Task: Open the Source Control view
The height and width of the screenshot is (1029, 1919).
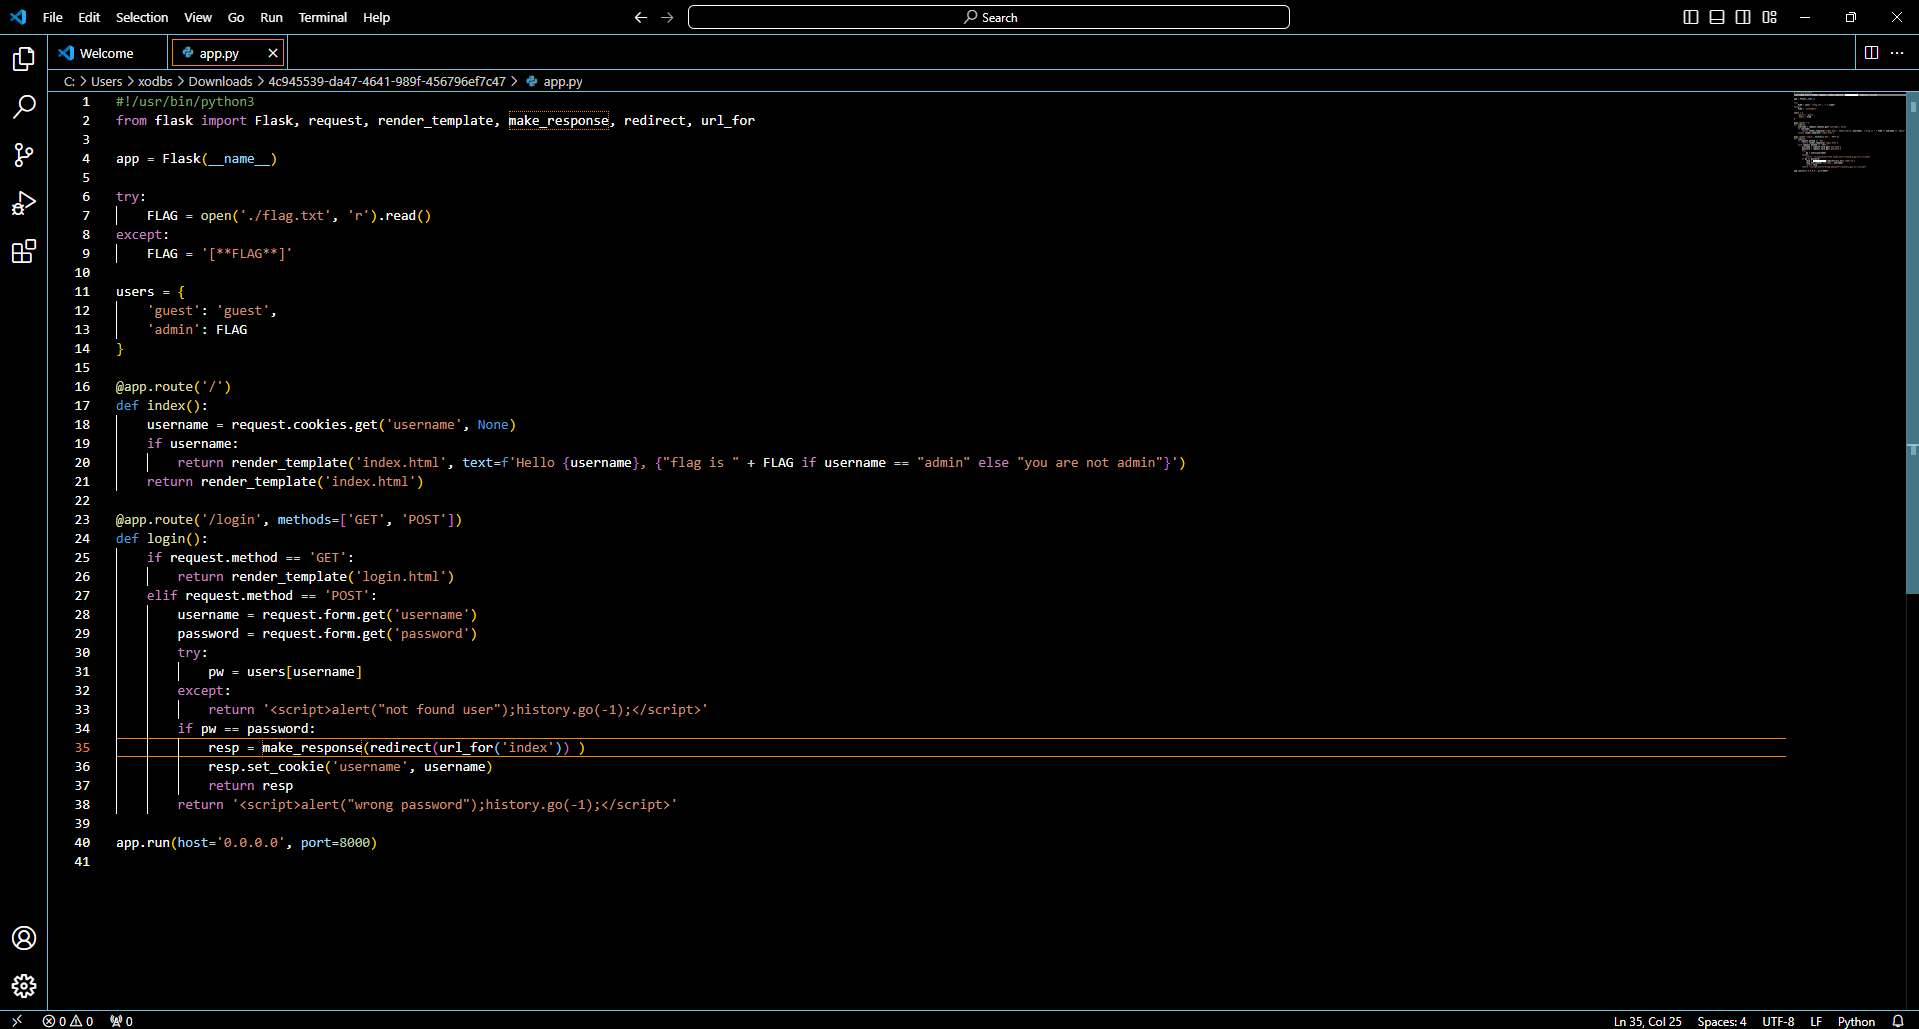Action: [x=24, y=154]
